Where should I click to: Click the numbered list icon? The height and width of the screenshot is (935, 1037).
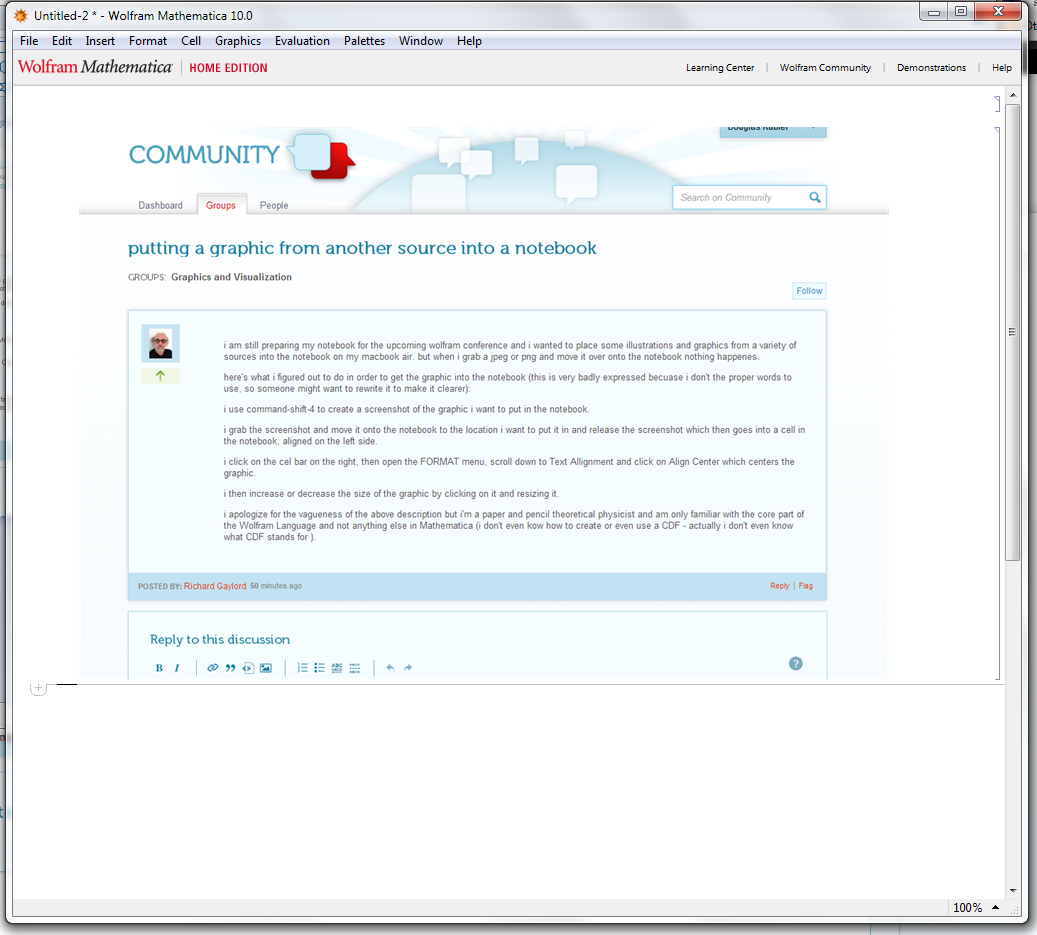tap(302, 668)
